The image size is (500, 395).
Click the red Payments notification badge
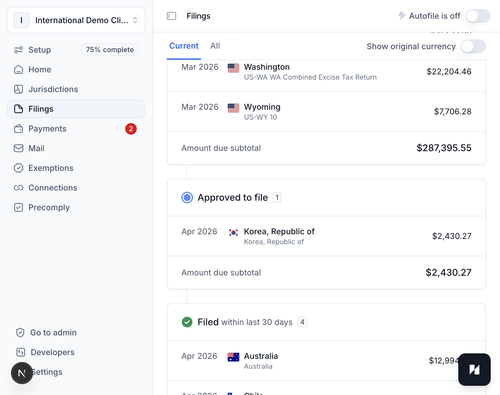click(131, 129)
